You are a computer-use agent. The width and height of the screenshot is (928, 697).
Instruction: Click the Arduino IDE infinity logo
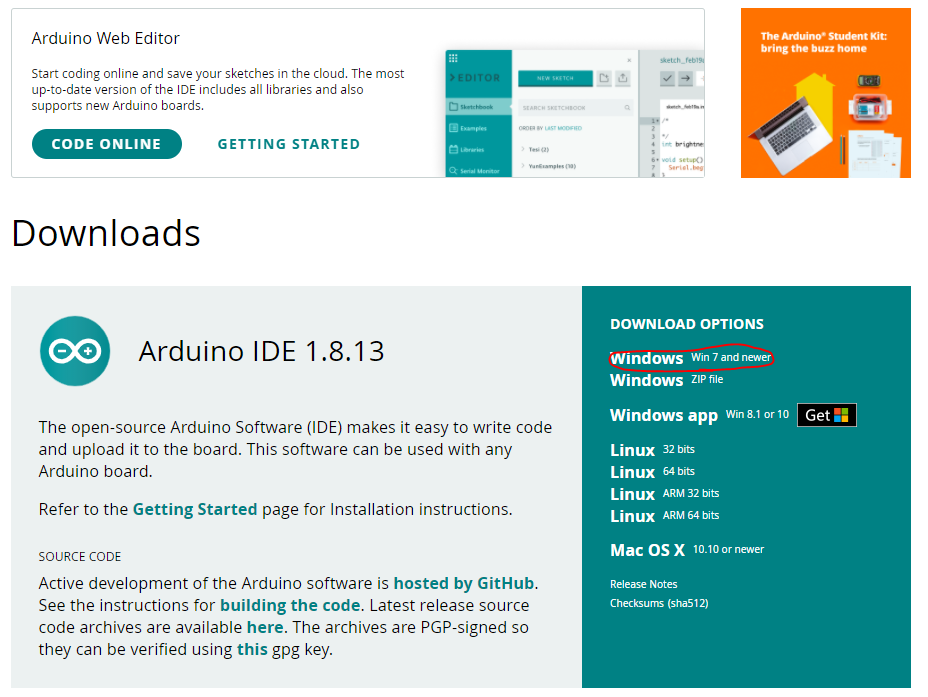tap(75, 351)
